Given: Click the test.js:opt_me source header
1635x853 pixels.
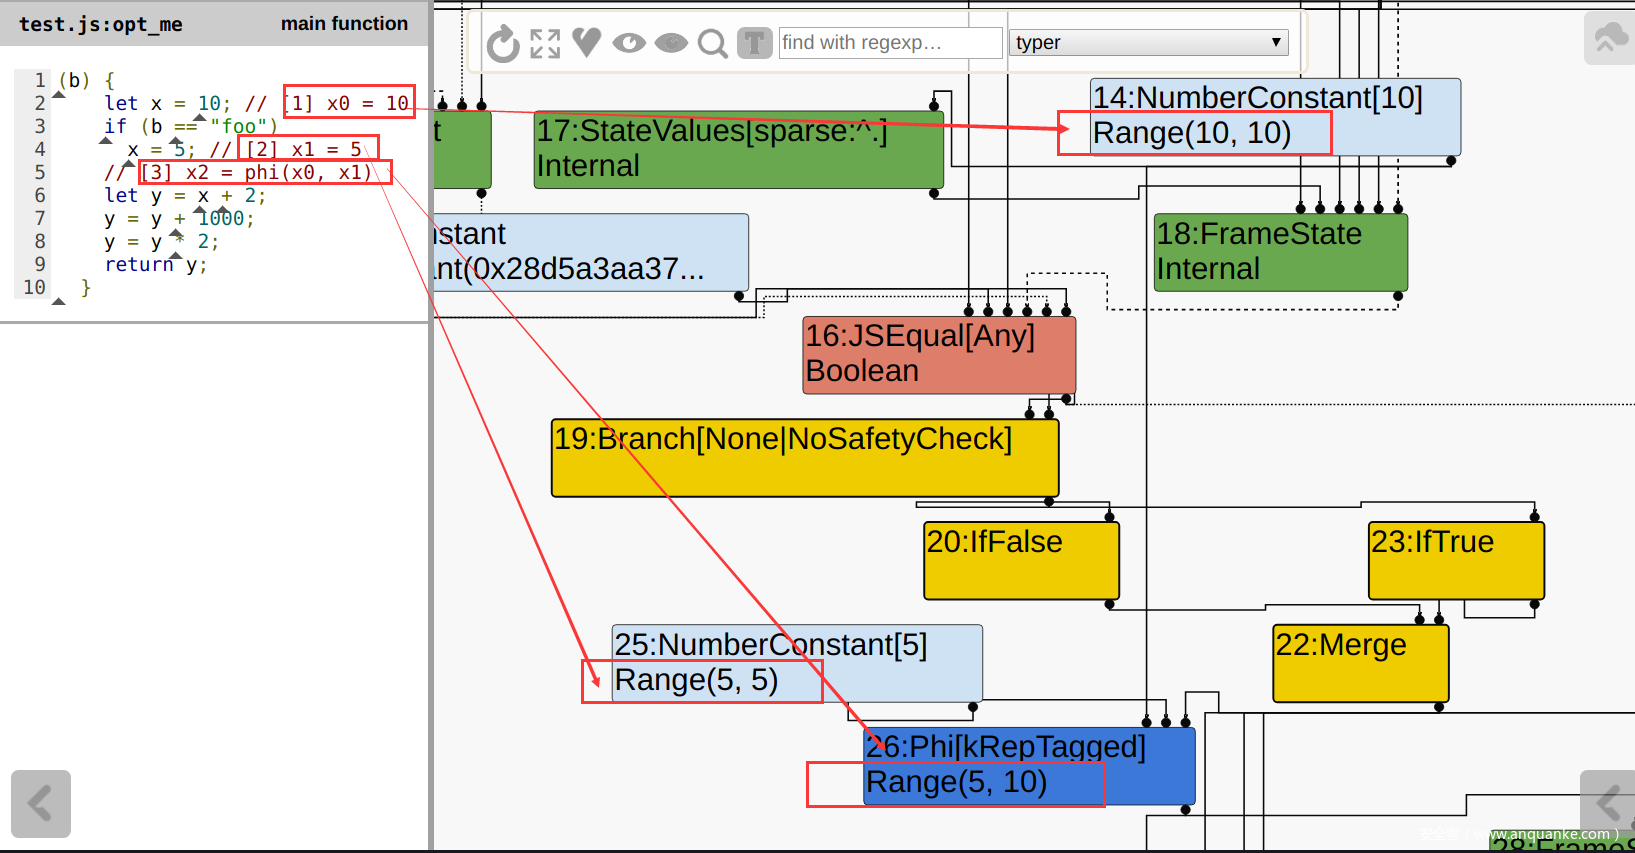Looking at the screenshot, I should coord(101,24).
